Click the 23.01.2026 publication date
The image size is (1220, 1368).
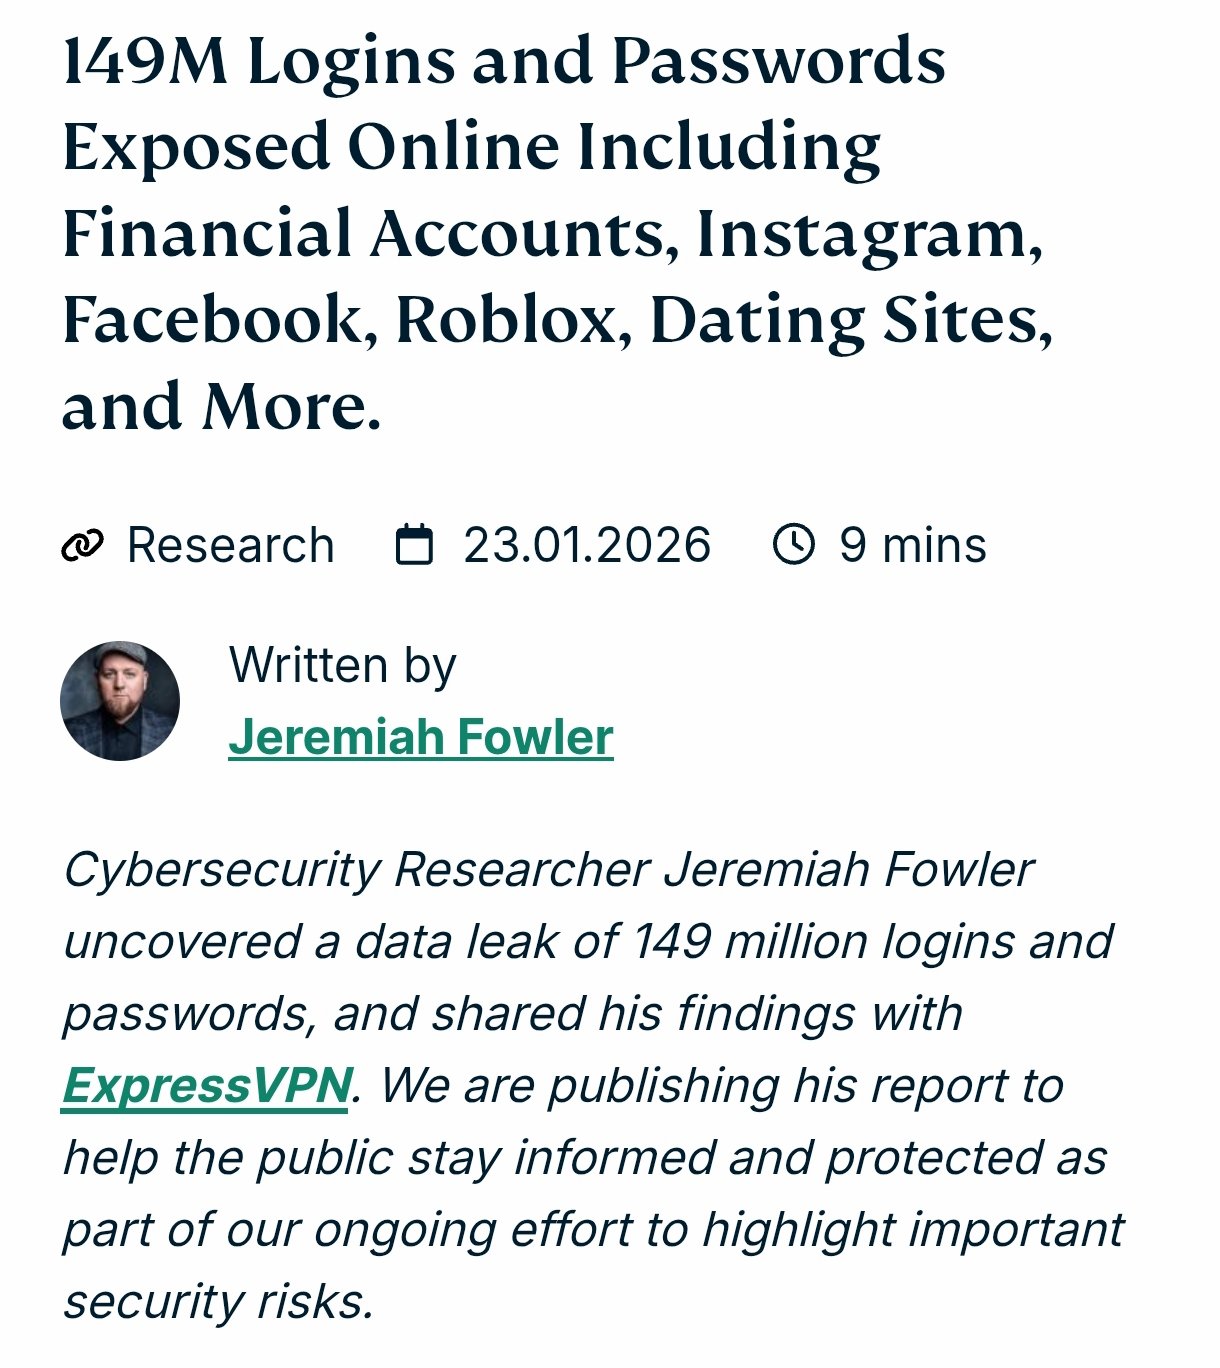point(587,546)
